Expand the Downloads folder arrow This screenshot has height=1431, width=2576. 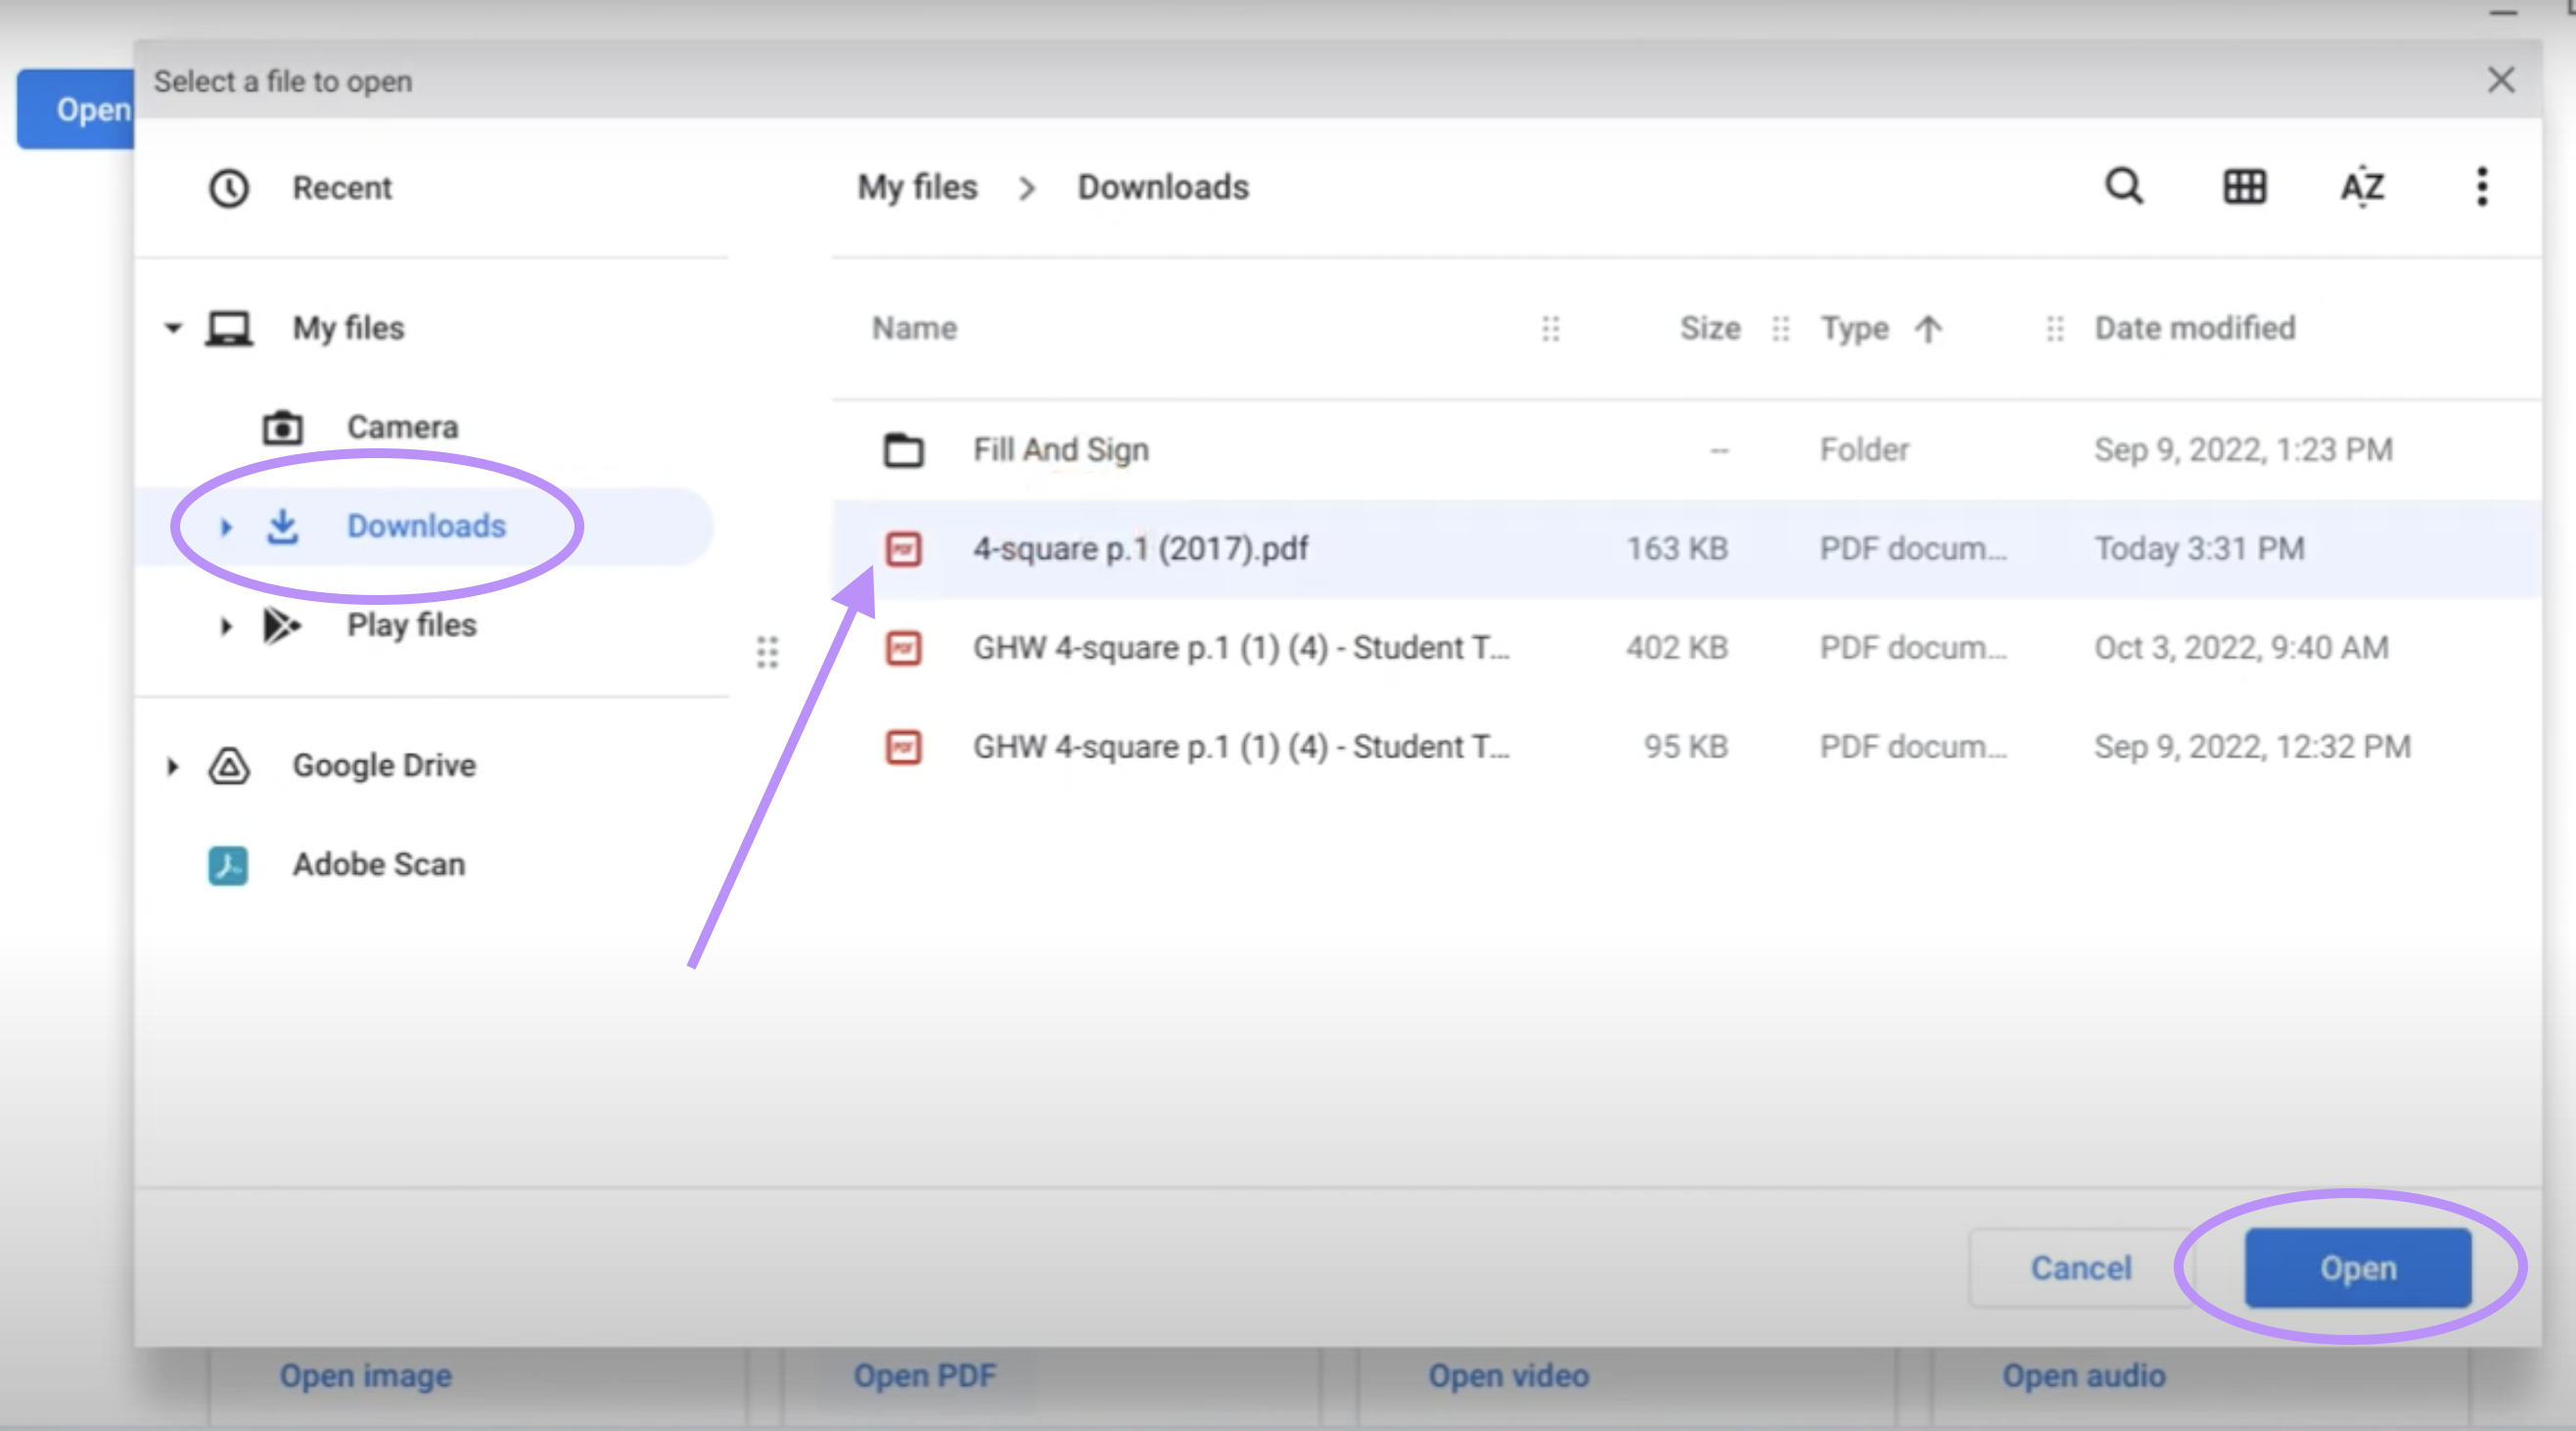tap(226, 527)
